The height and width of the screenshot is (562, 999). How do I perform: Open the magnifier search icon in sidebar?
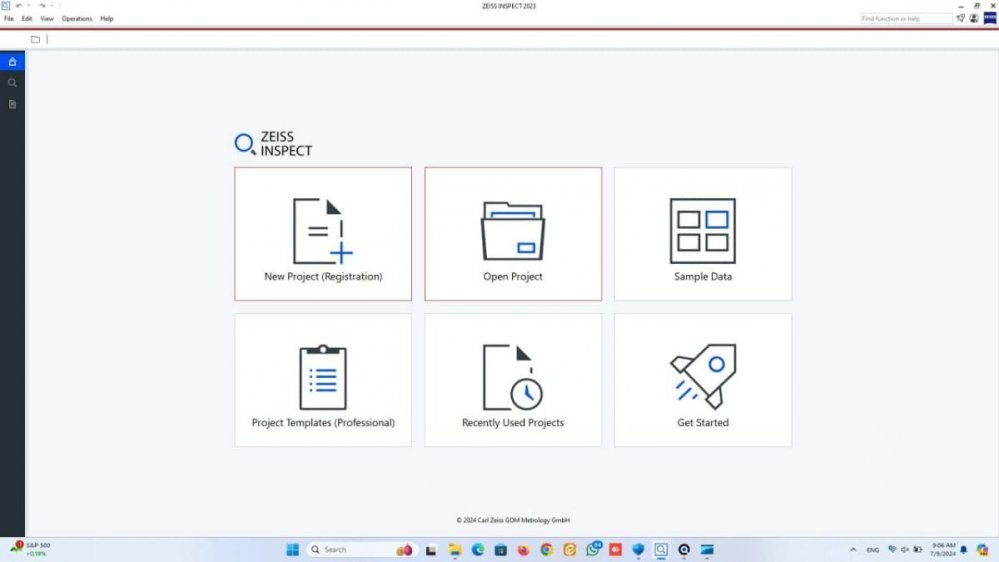point(12,83)
